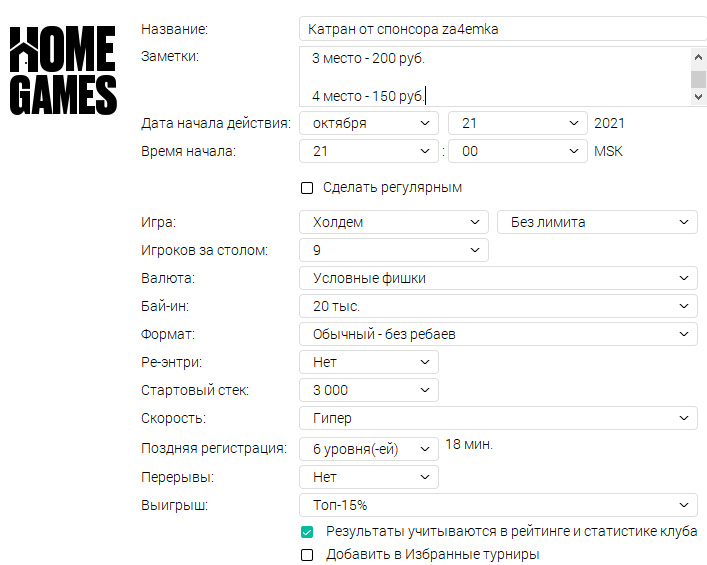
Task: Click the MSK timezone label
Action: coord(608,151)
